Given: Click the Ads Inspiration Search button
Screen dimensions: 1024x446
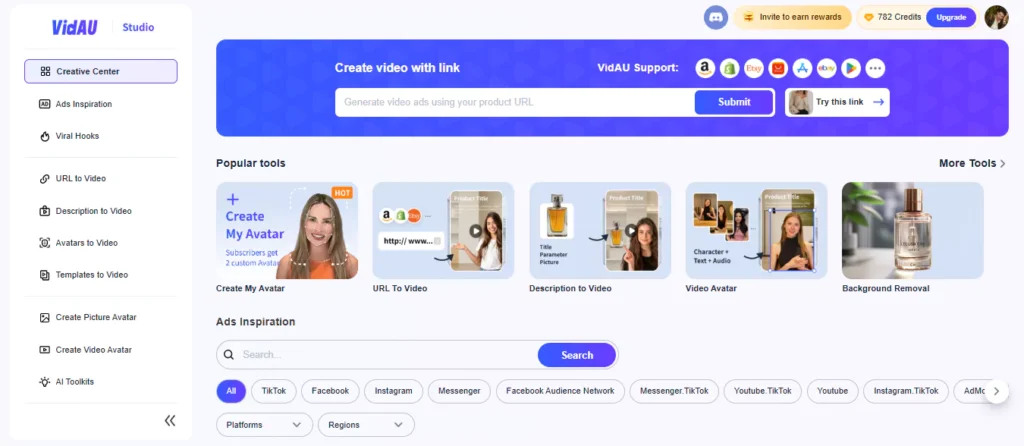Looking at the screenshot, I should (577, 355).
